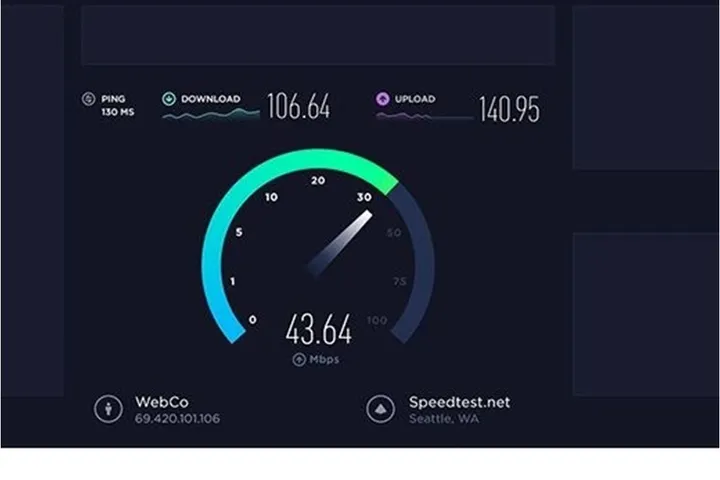This screenshot has height=480, width=720.
Task: Click the 106.64 download result
Action: pyautogui.click(x=298, y=106)
